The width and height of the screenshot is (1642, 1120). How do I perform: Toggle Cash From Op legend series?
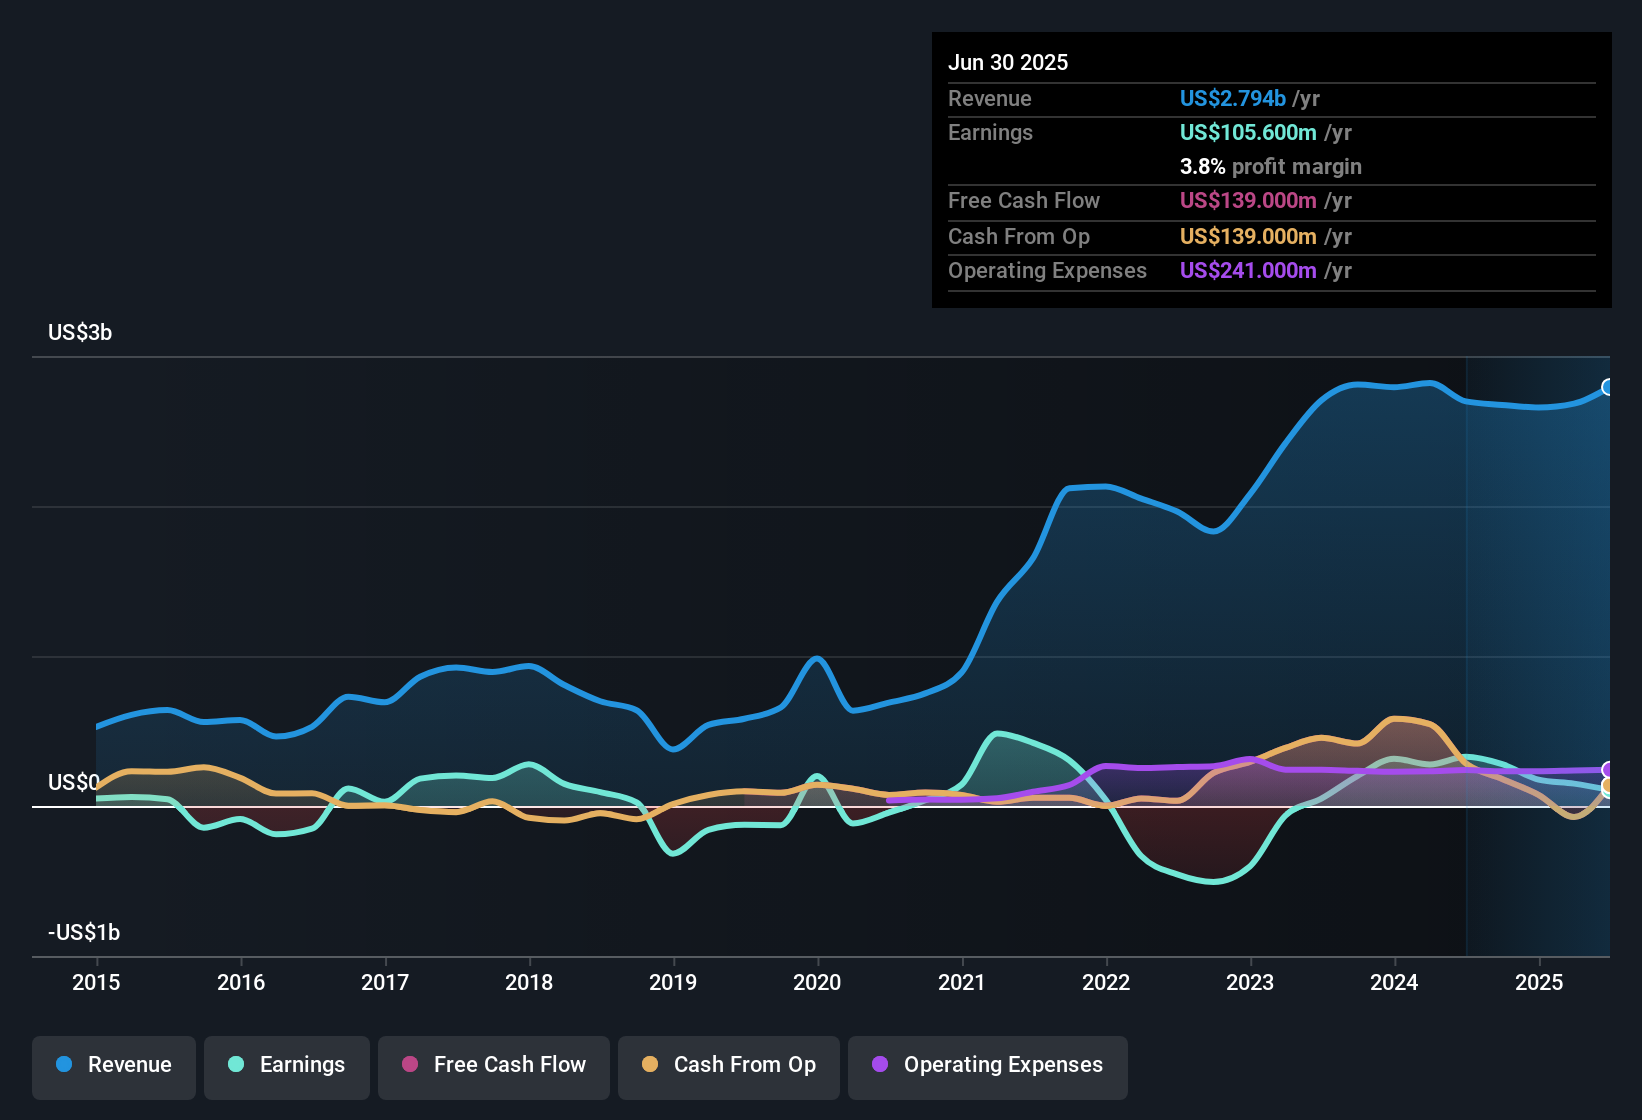[x=729, y=1065]
